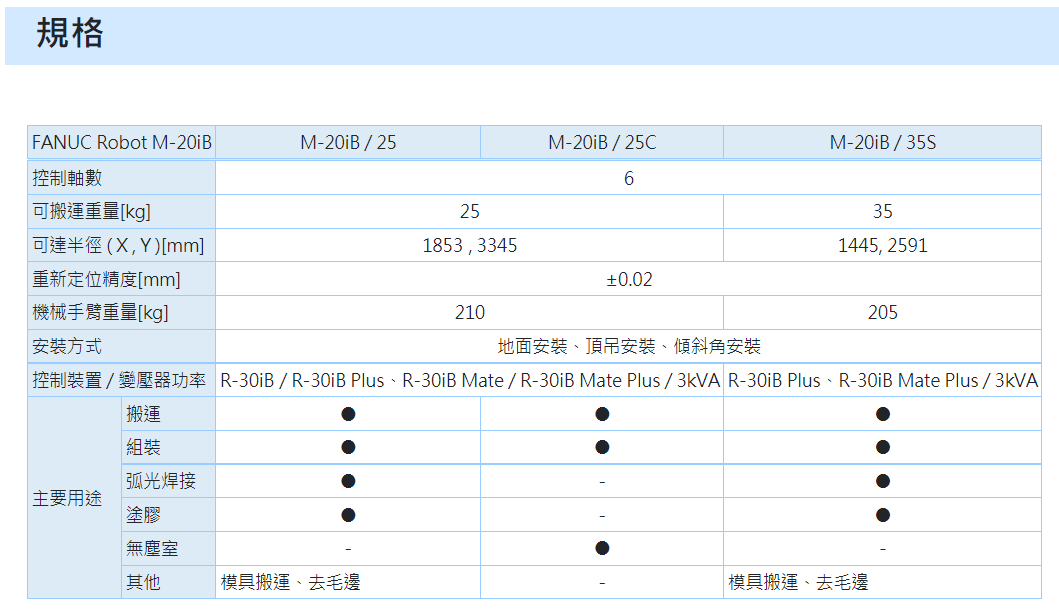This screenshot has width=1059, height=612.
Task: Click the 控制軸數 row label
Action: (68, 178)
